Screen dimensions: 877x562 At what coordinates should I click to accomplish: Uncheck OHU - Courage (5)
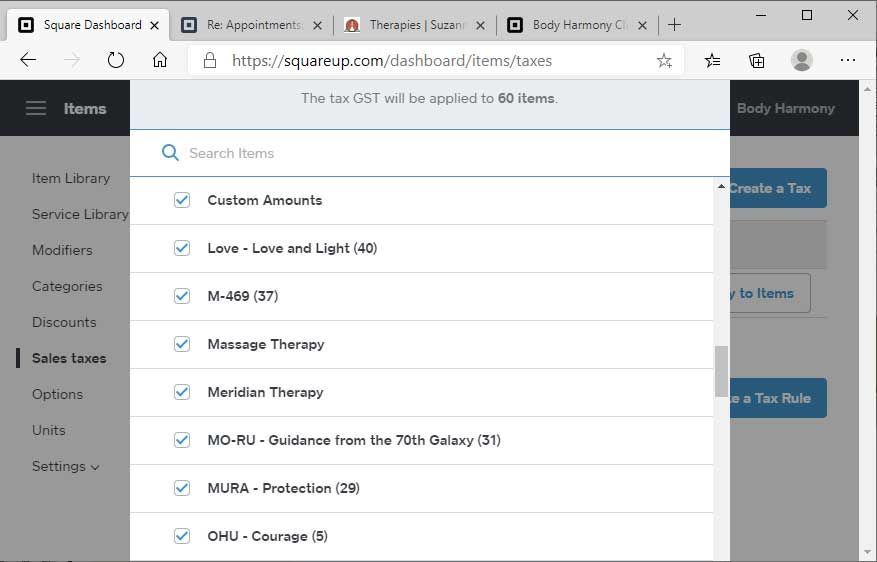pos(182,536)
